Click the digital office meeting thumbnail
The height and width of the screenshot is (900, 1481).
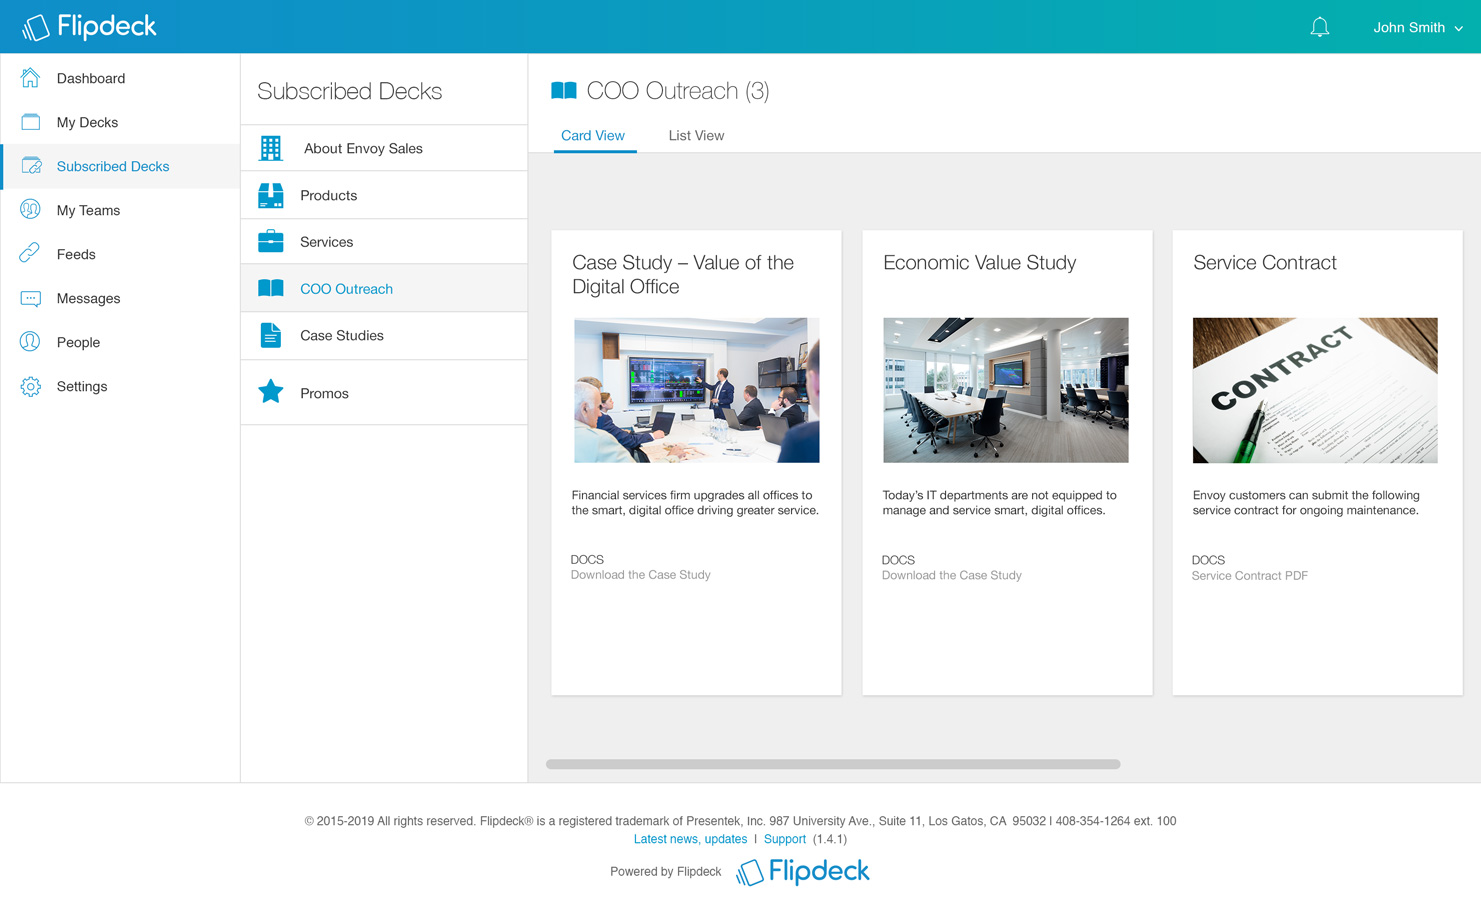point(696,390)
